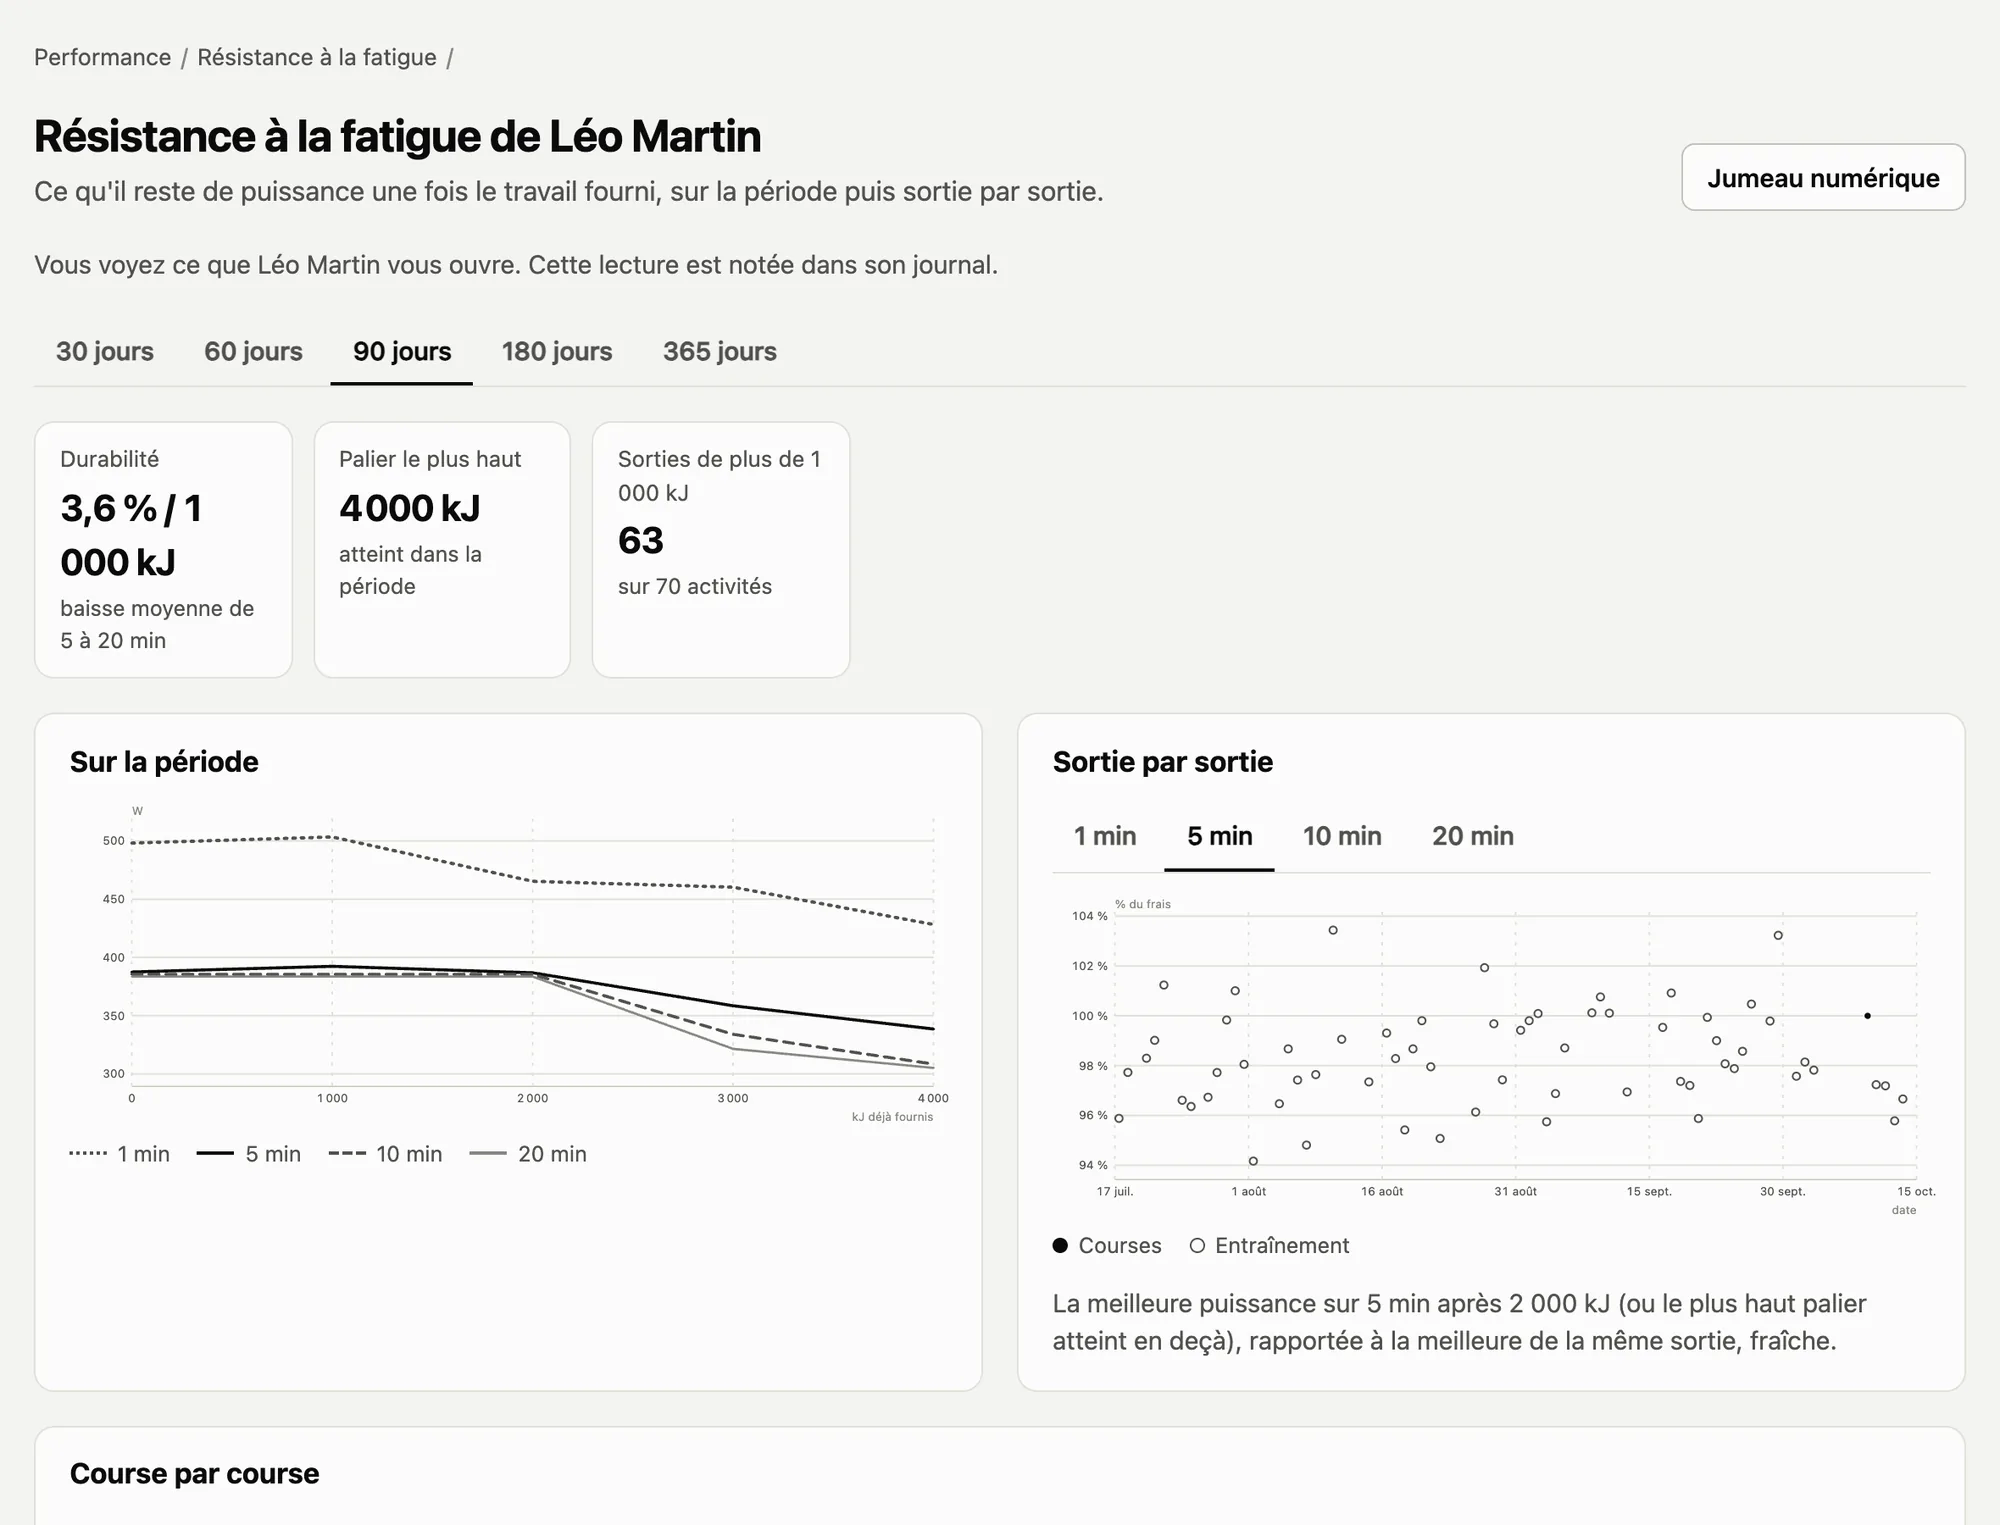Click the Entraînement hollow-dot legend entry
This screenshot has width=2000, height=1525.
[1269, 1245]
